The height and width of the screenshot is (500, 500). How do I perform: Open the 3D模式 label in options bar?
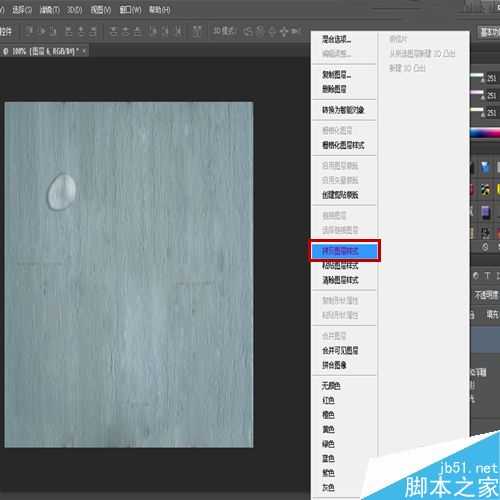[224, 31]
